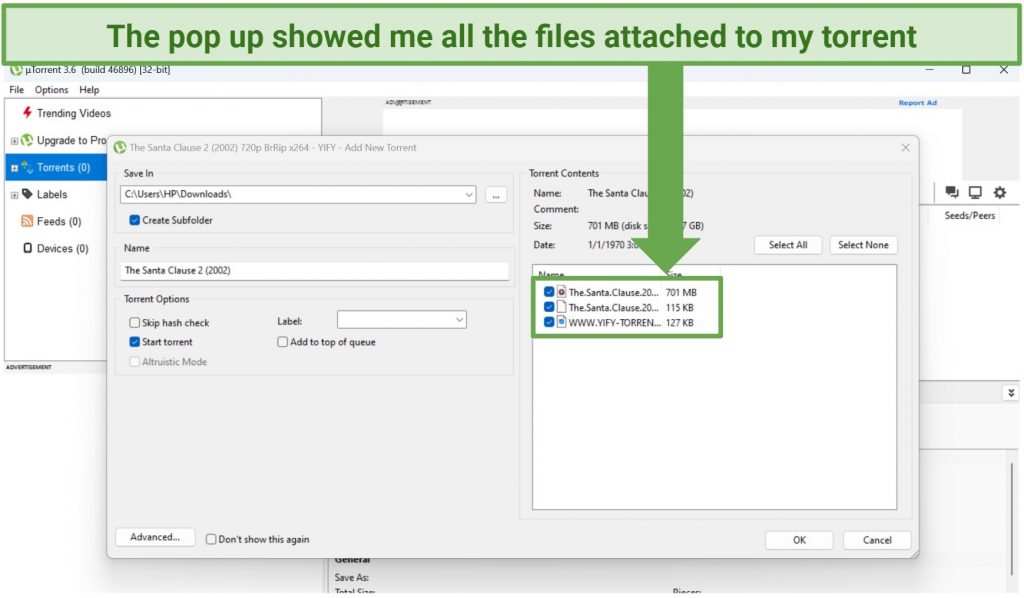Click the chat bubbles icon in toolbar
Viewport: 1024px width, 598px height.
pyautogui.click(x=952, y=192)
